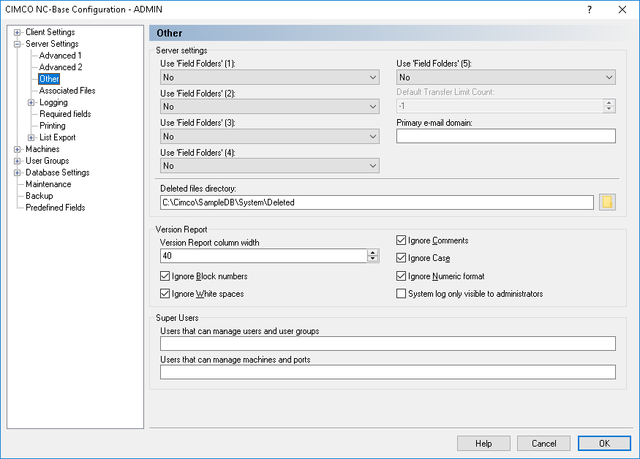Screen dimensions: 640x459
Task: Open the Use 'Field Folders' (4) dropdown
Action: [269, 166]
